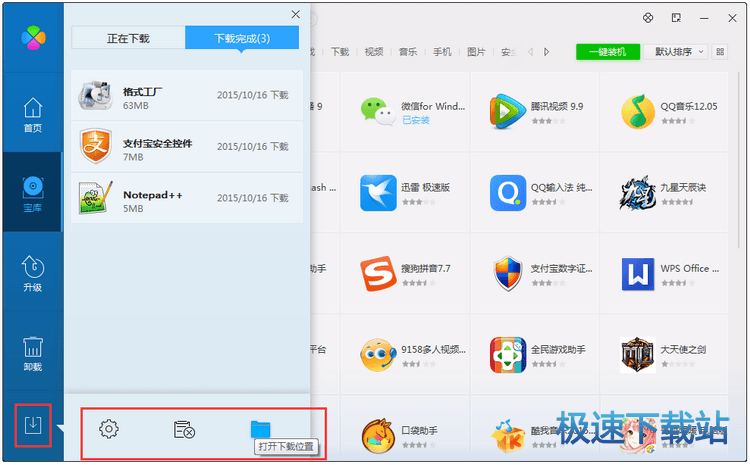
Task: Select the QQ输入法 app icon
Action: [507, 193]
